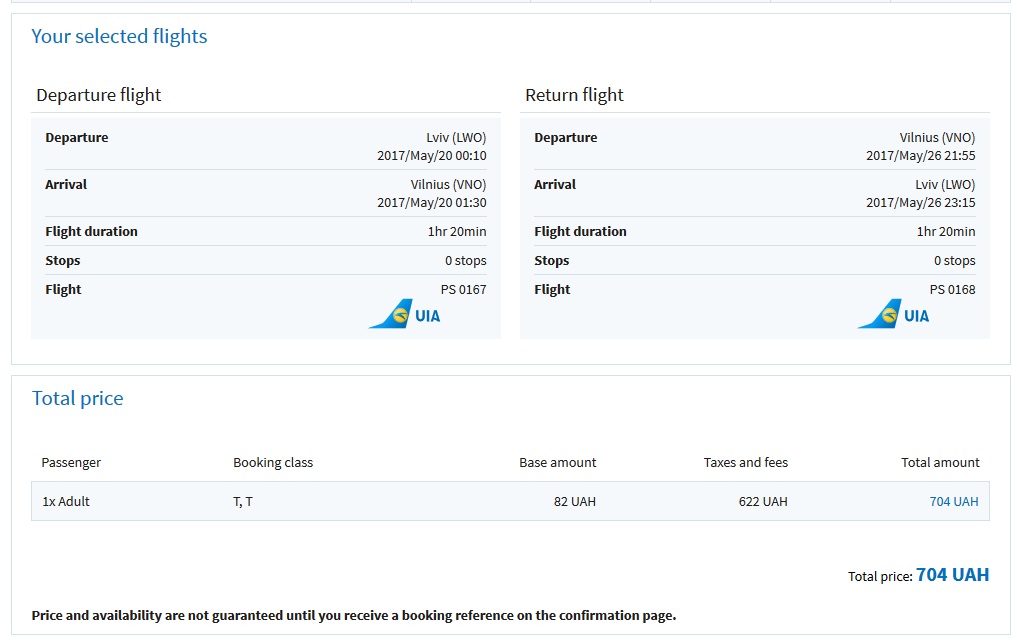Click the 82 UAH base amount value
Image resolution: width=1017 pixels, height=643 pixels.
(574, 502)
